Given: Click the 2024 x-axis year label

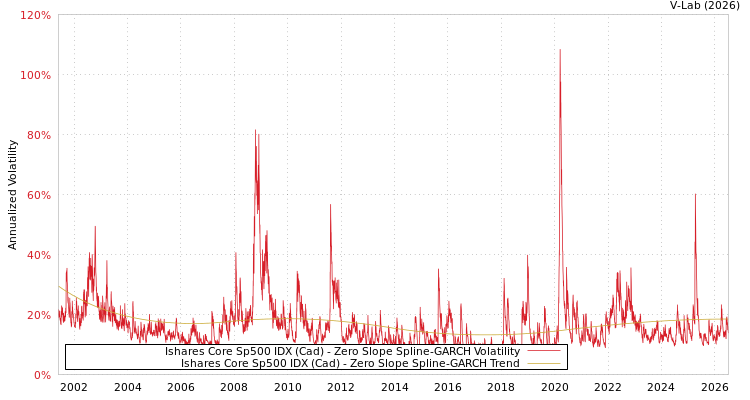Looking at the screenshot, I should (662, 387).
